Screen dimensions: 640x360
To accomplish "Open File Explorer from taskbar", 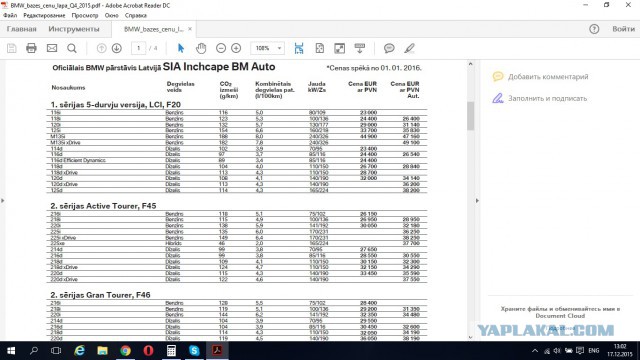I will (102, 351).
